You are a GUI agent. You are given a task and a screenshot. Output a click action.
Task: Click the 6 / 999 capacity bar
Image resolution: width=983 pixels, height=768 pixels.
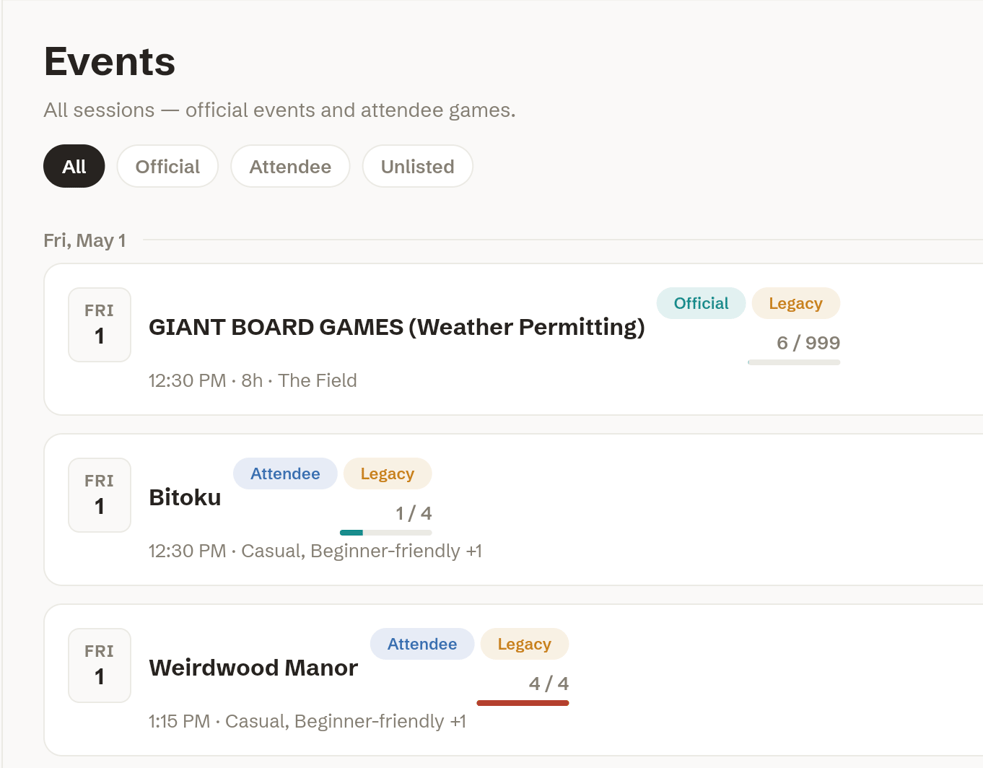(x=794, y=362)
